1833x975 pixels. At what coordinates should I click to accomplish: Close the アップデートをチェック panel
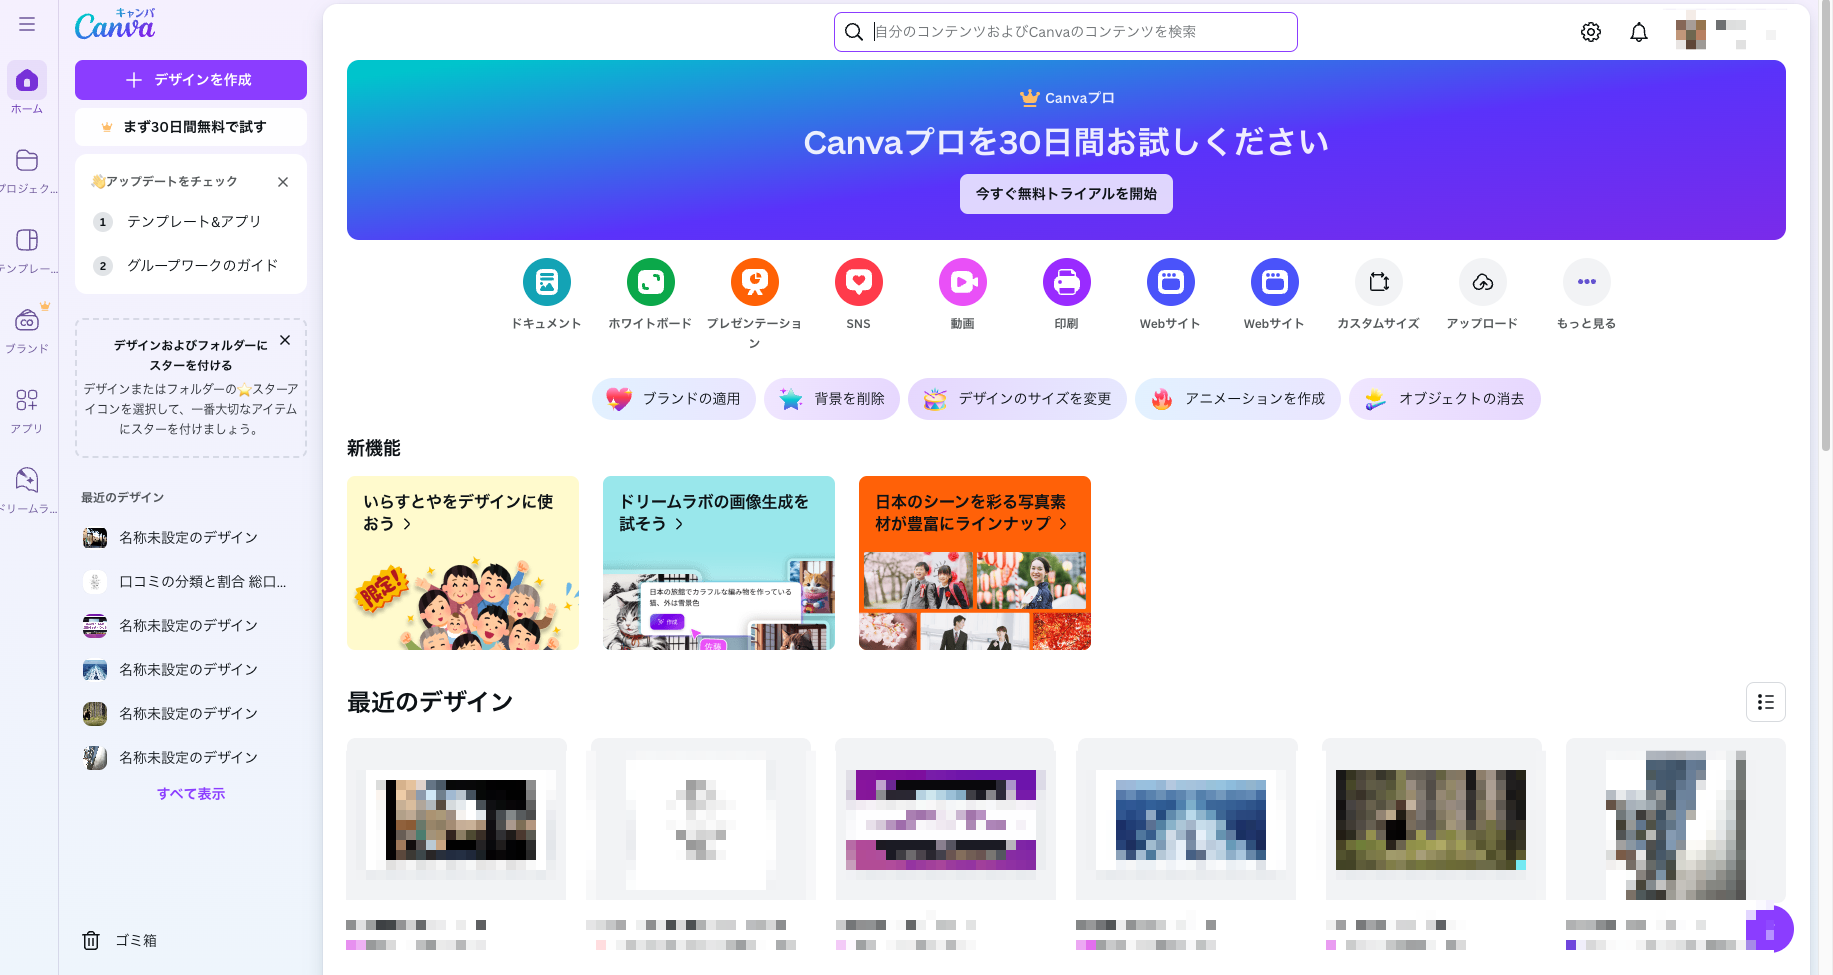pyautogui.click(x=283, y=182)
